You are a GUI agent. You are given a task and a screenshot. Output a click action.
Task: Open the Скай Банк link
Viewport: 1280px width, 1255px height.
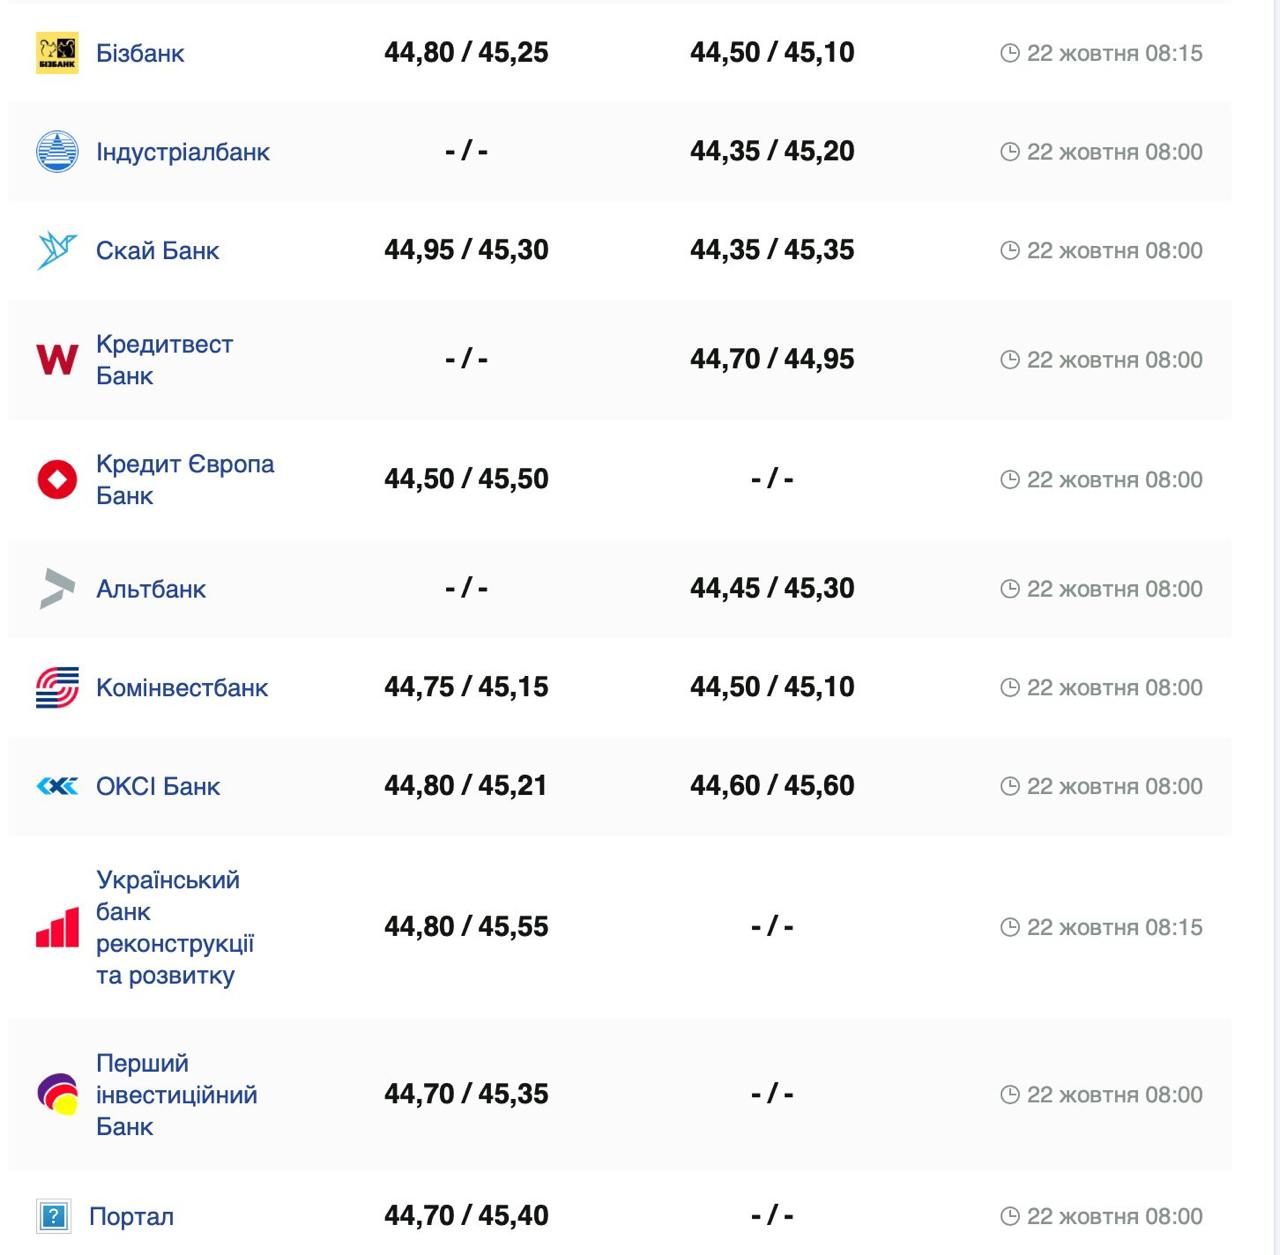pos(157,250)
